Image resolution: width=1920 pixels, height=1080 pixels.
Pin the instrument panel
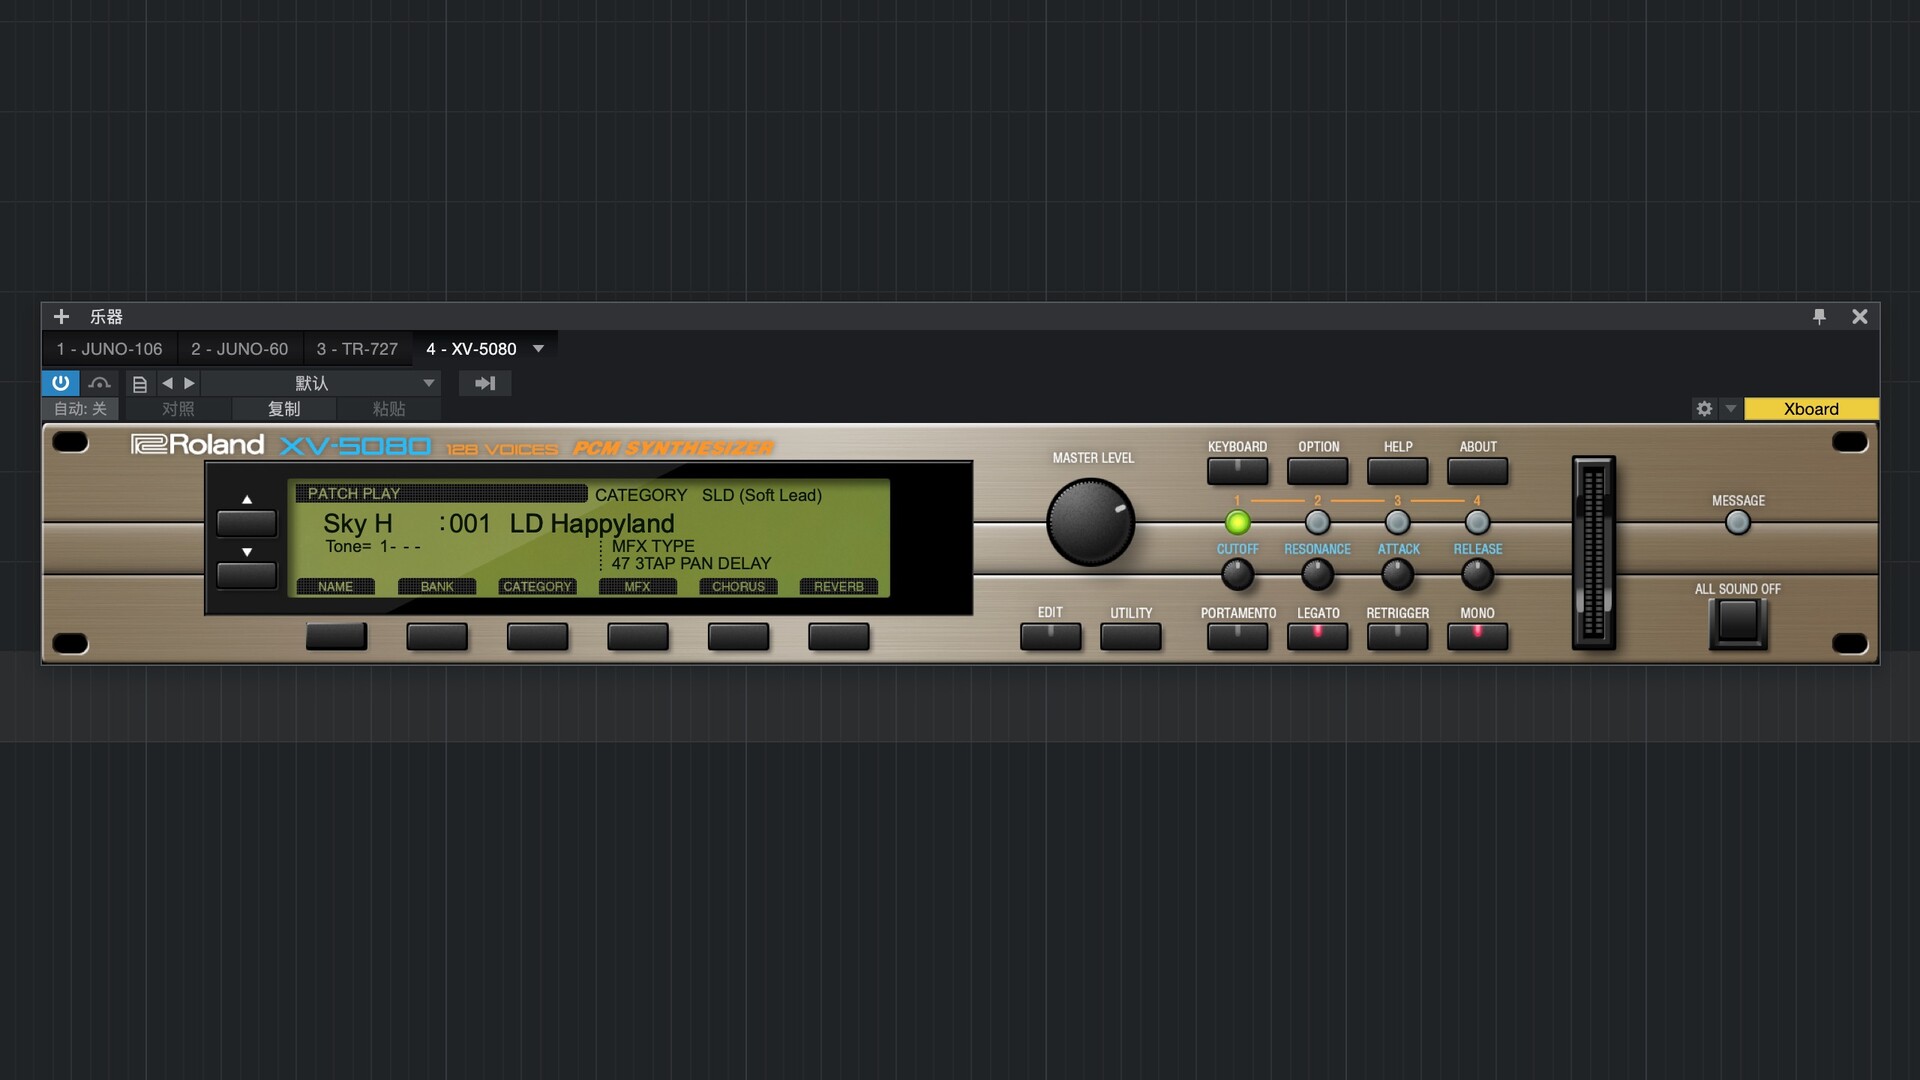coord(1819,317)
